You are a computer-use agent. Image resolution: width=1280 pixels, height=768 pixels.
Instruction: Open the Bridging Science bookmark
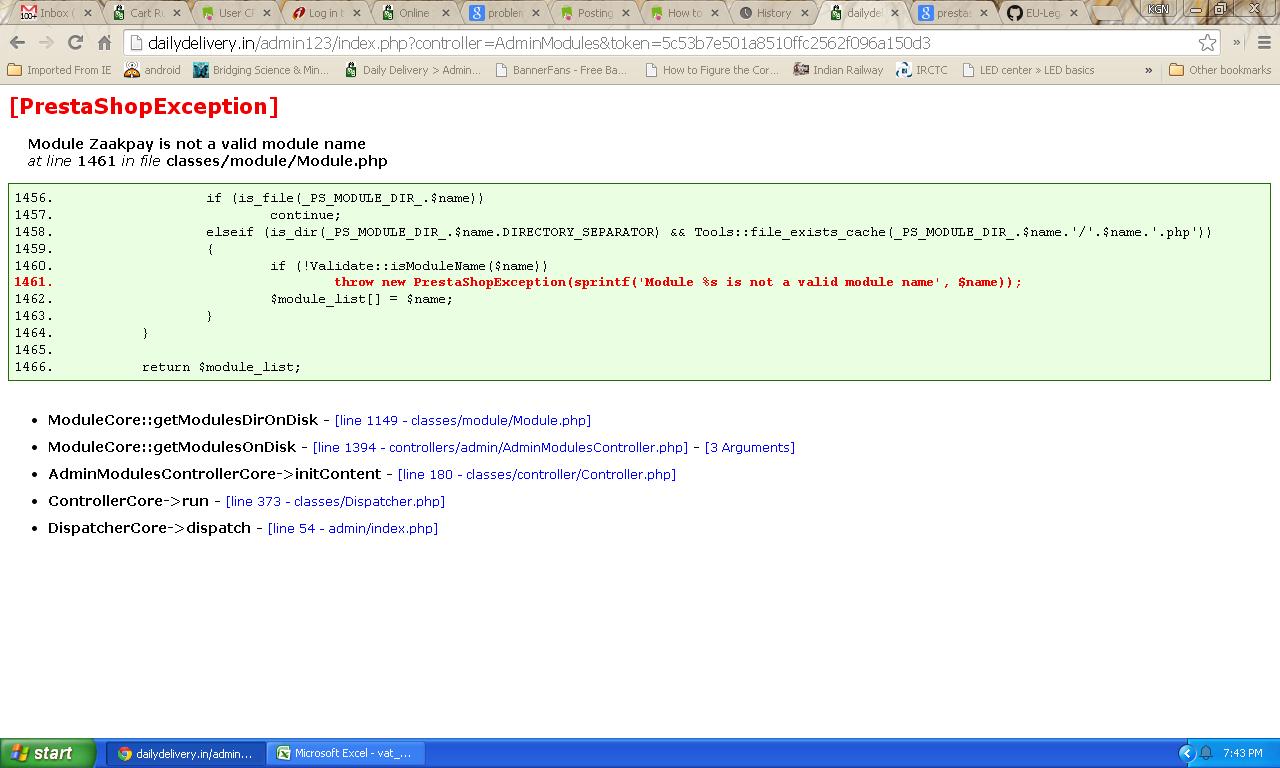[x=261, y=70]
